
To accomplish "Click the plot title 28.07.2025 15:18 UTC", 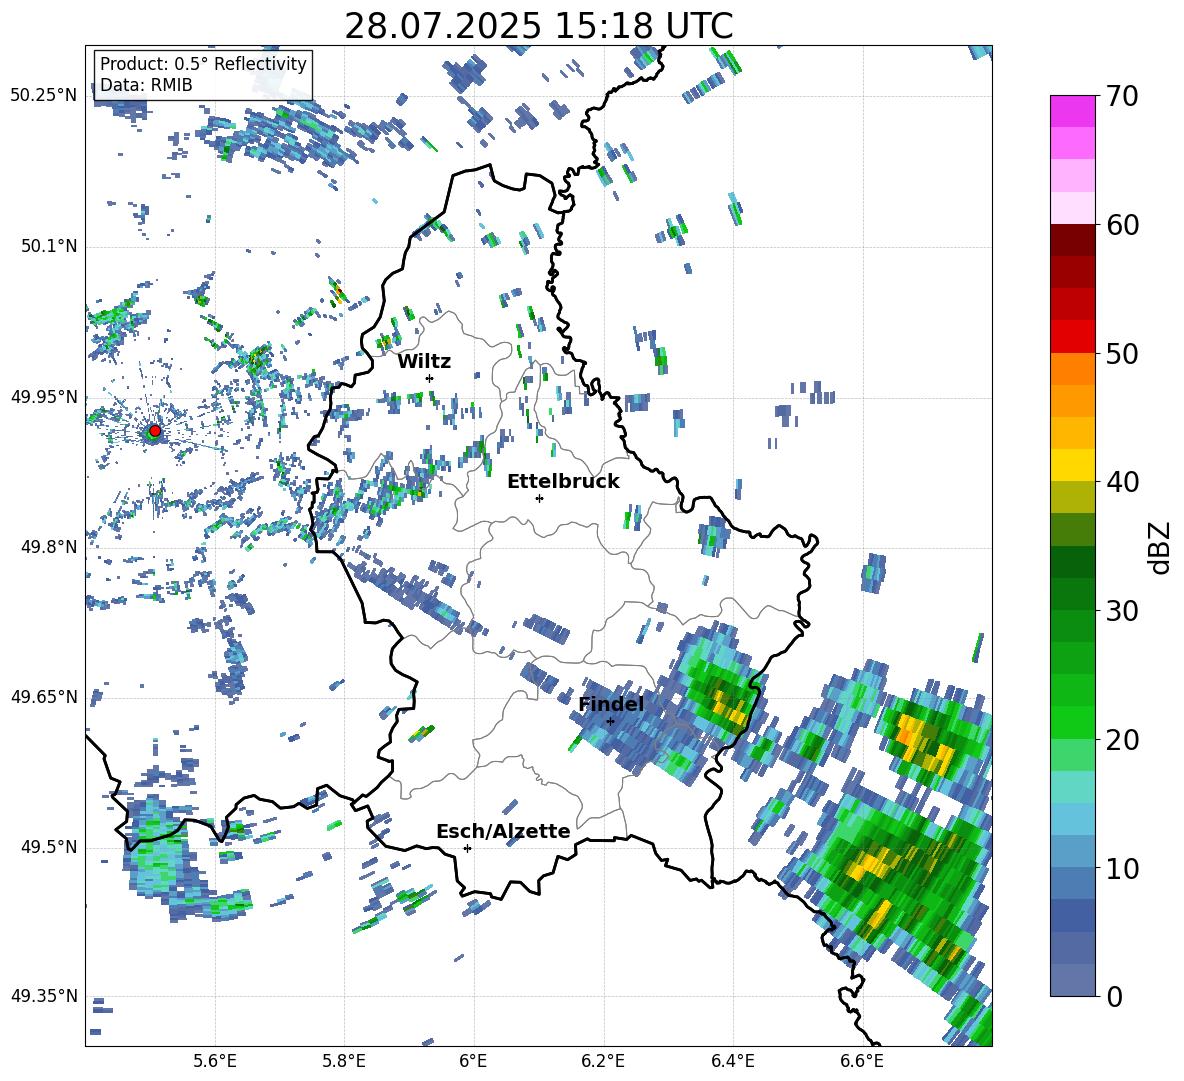I will coord(538,26).
